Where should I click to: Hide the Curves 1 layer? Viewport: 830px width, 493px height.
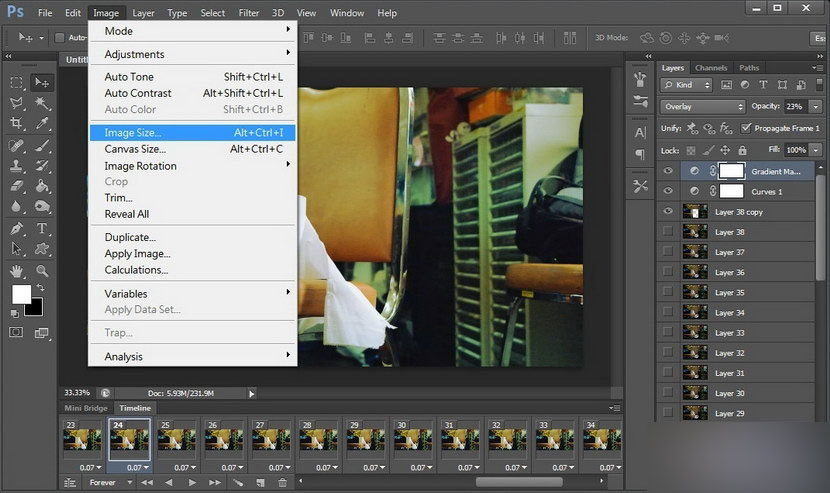[668, 191]
